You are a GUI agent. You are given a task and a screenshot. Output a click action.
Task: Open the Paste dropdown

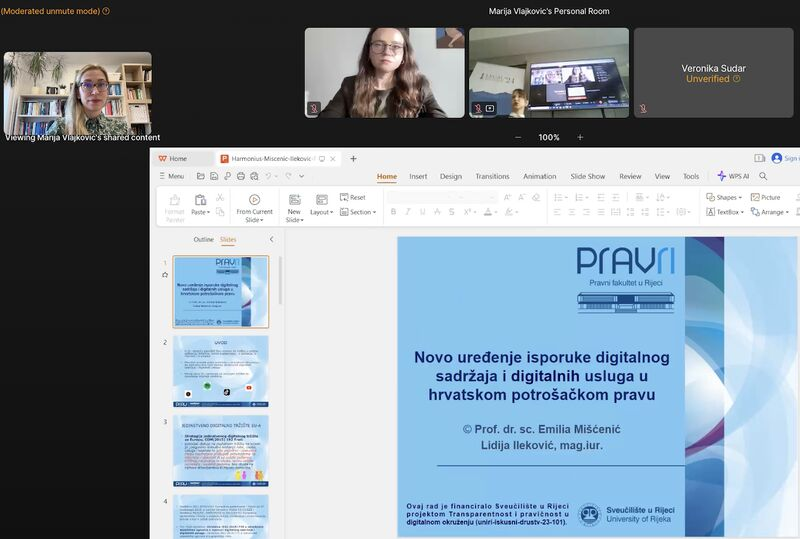pos(201,212)
